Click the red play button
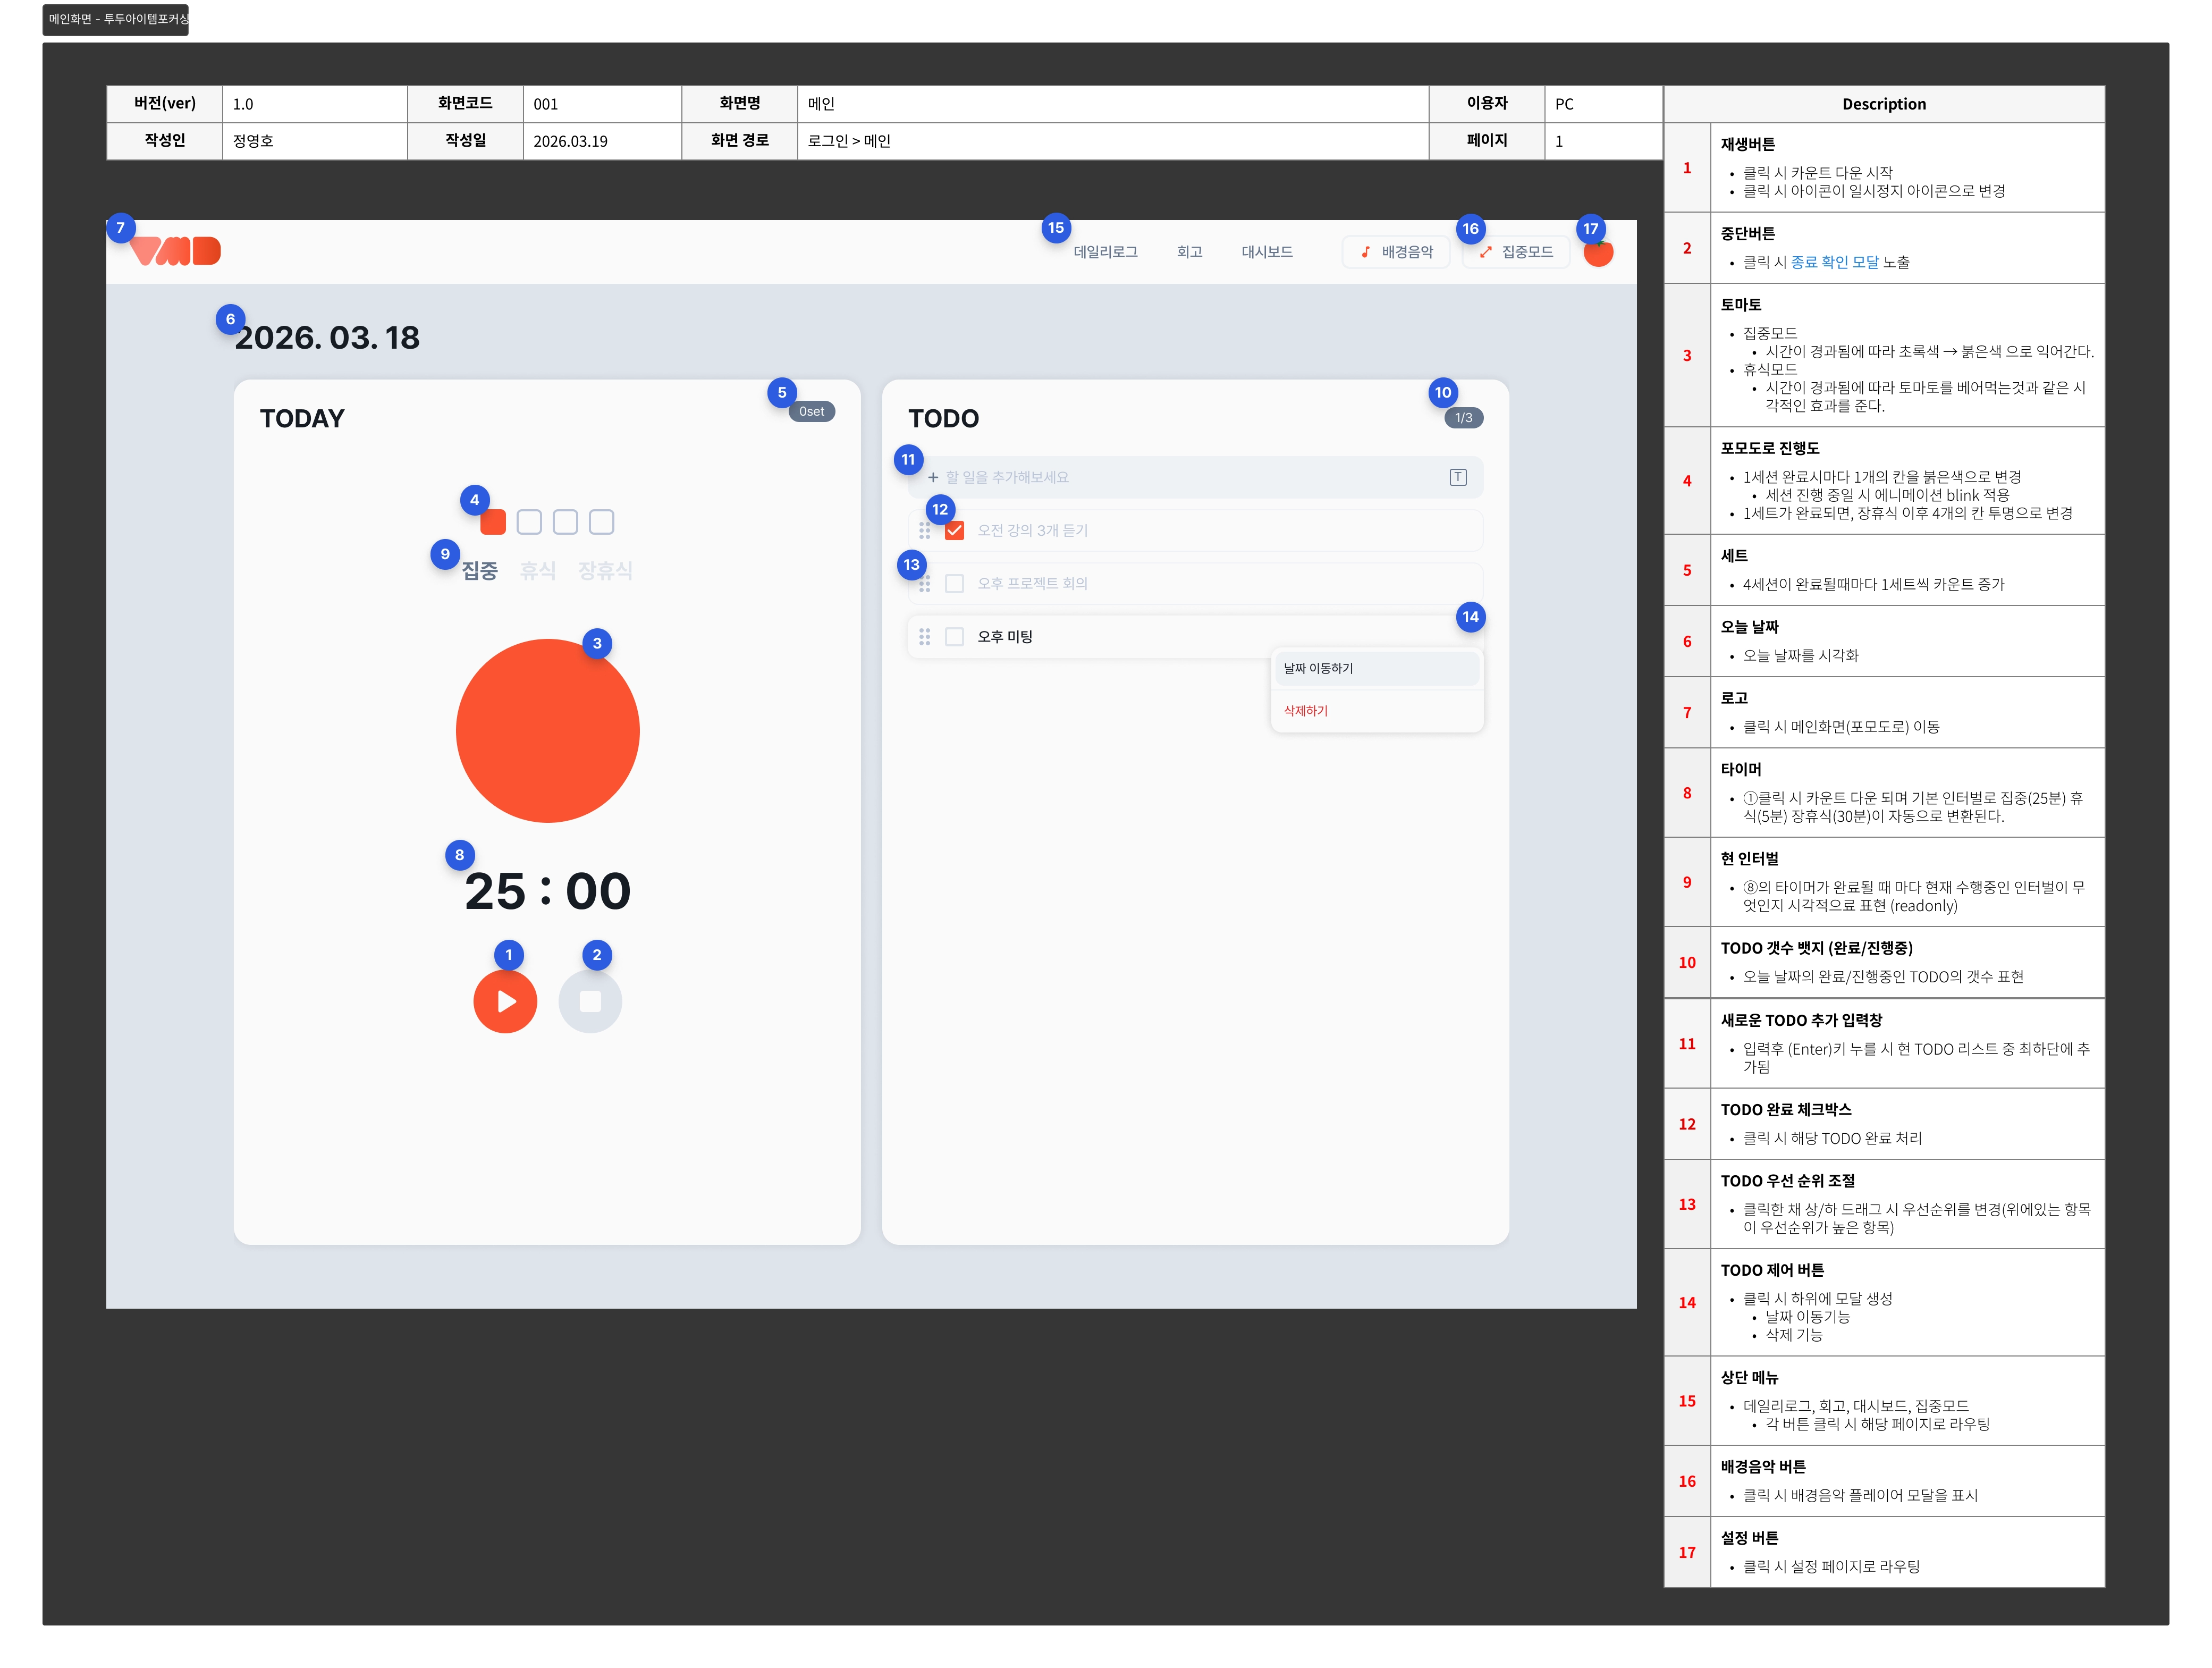2212x1668 pixels. click(x=505, y=1001)
